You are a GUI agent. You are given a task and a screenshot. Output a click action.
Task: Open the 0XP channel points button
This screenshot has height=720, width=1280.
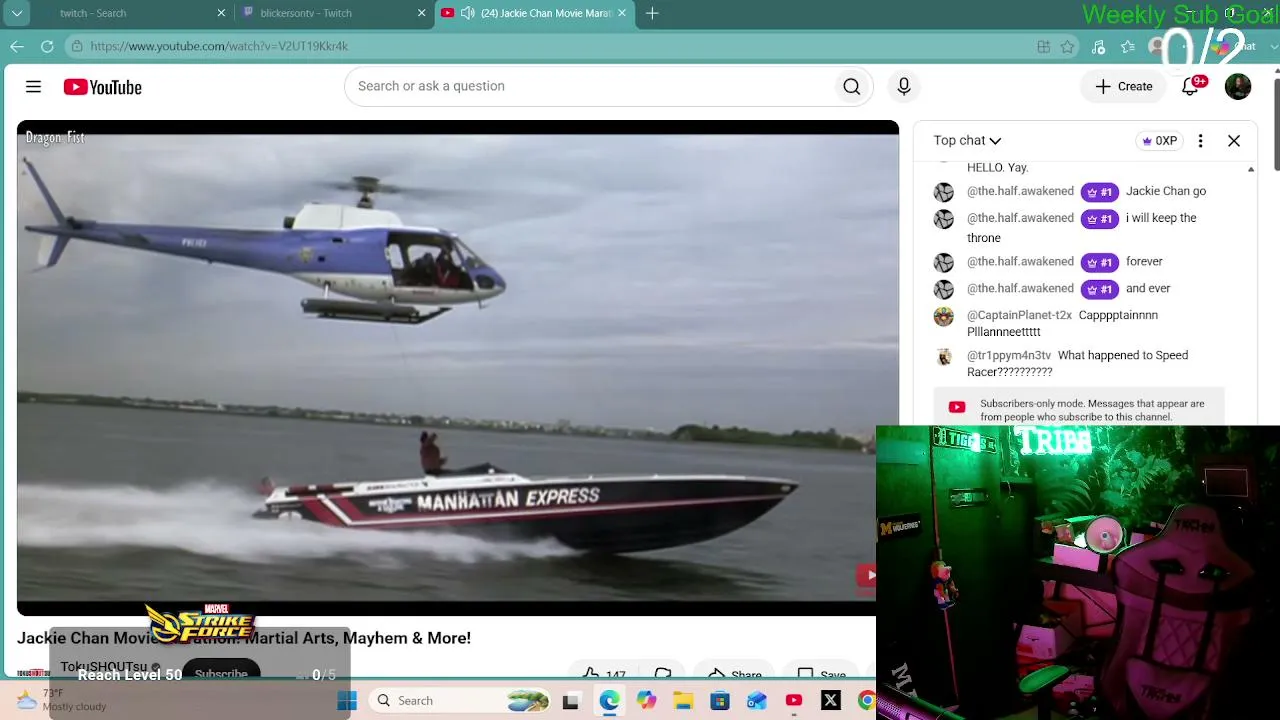(1158, 141)
